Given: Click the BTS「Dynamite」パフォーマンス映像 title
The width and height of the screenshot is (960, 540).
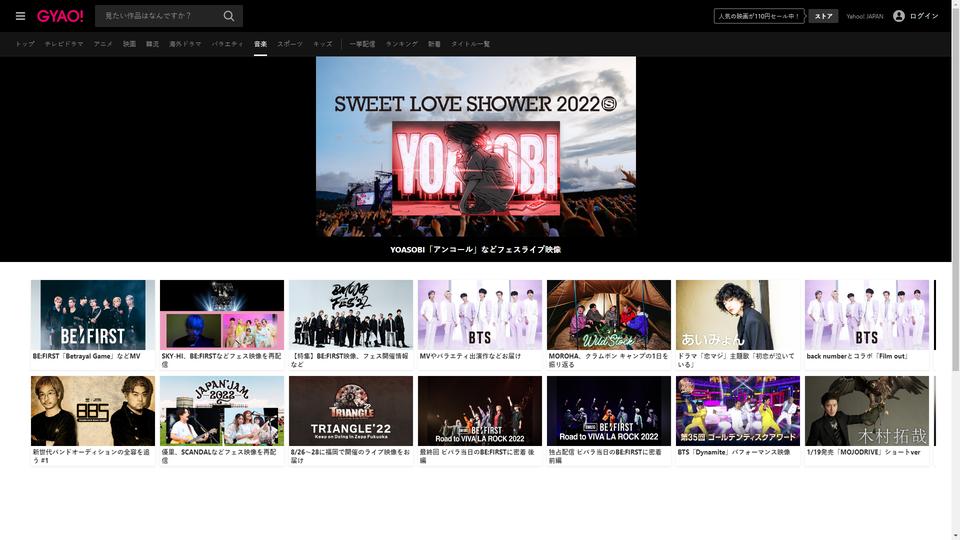Looking at the screenshot, I should 733,452.
